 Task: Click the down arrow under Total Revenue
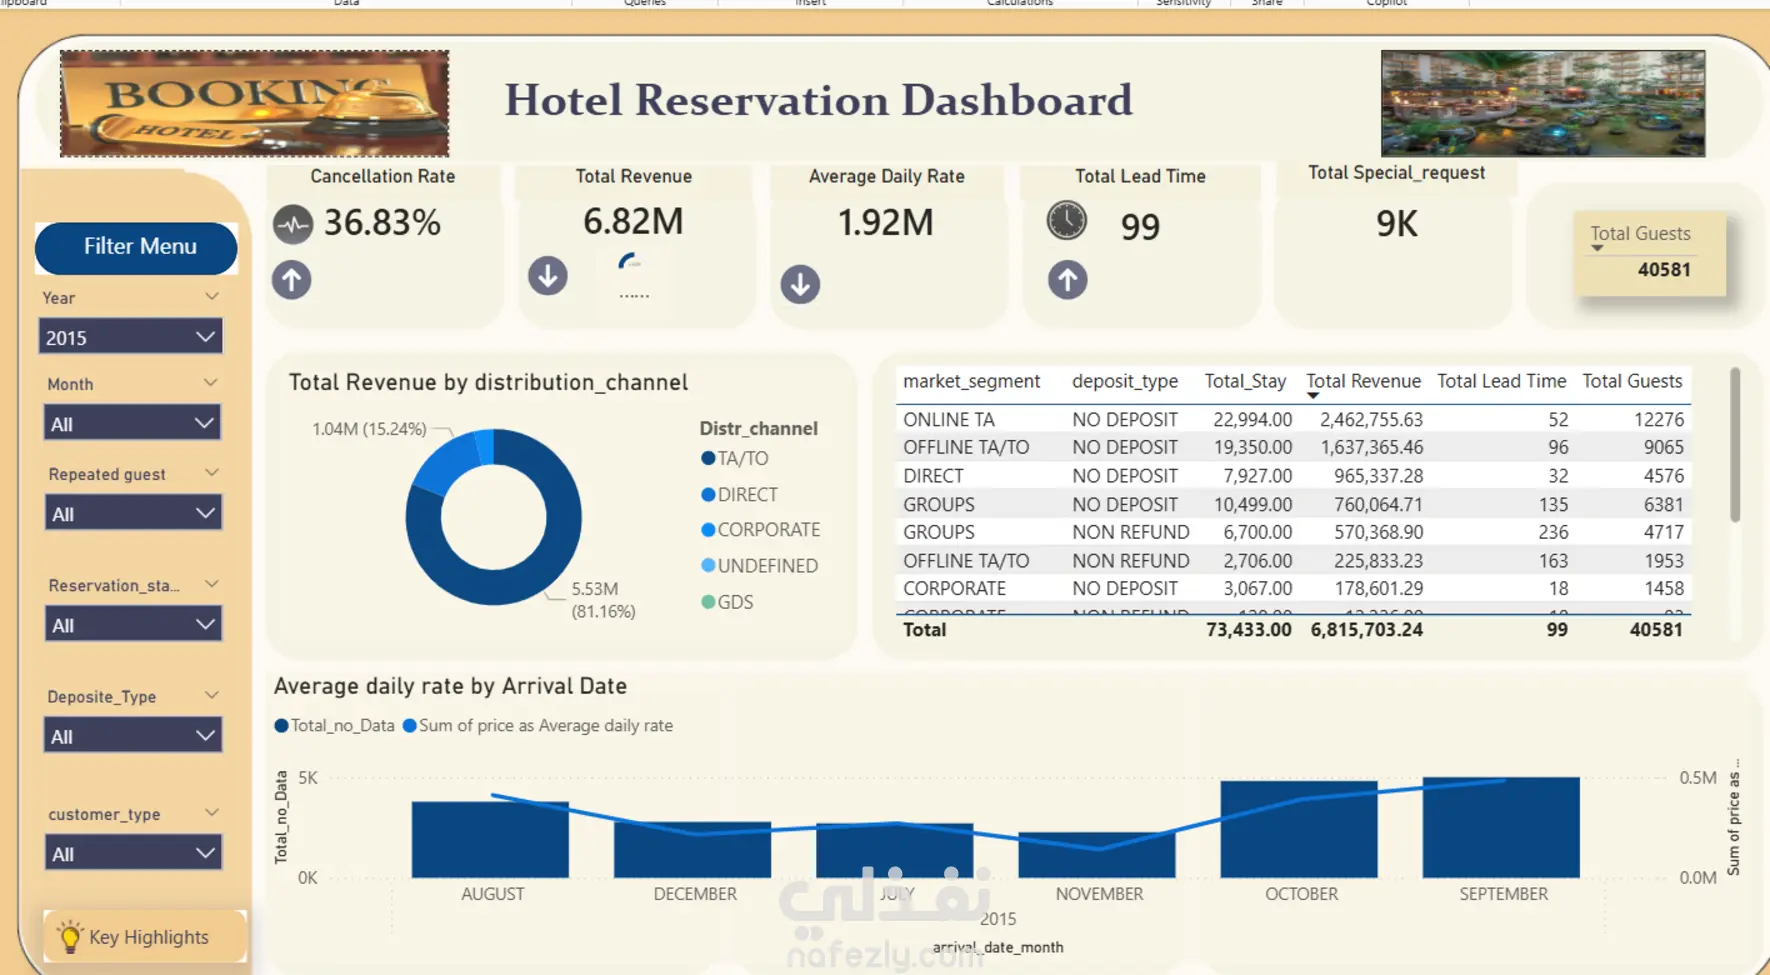pyautogui.click(x=548, y=276)
